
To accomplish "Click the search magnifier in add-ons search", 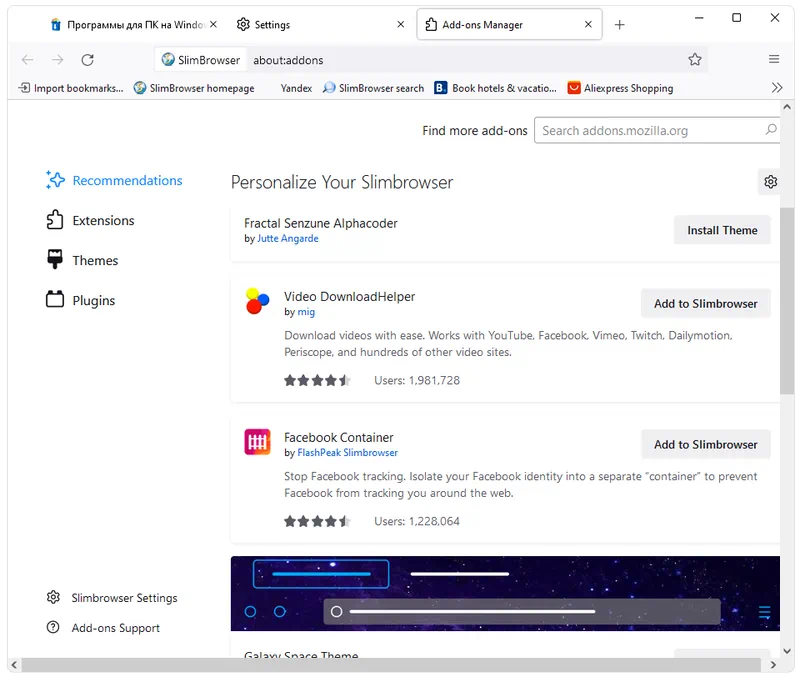I will [x=770, y=130].
